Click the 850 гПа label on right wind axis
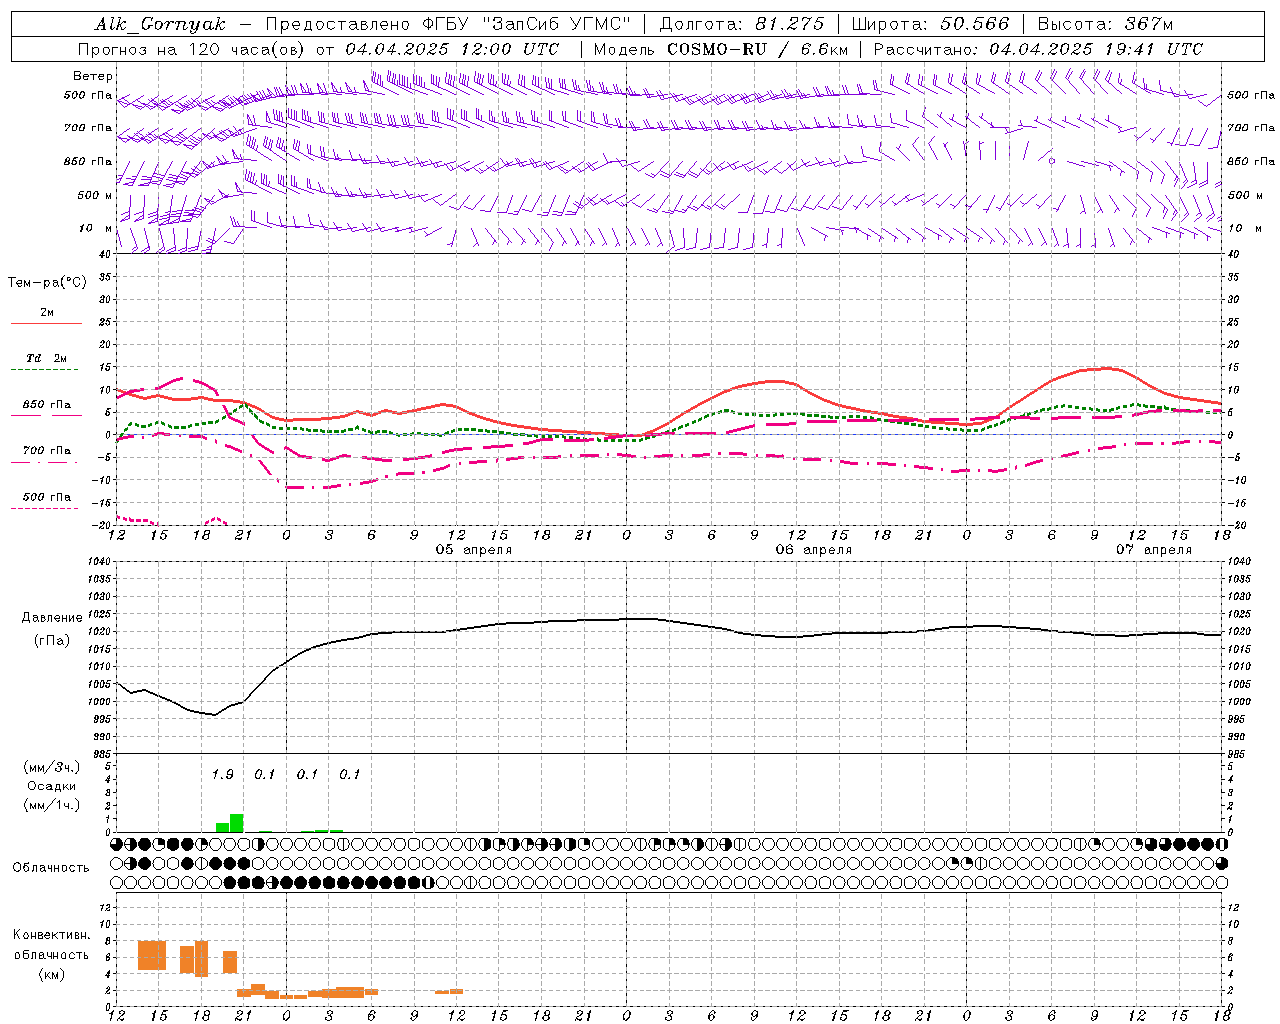 (1251, 161)
